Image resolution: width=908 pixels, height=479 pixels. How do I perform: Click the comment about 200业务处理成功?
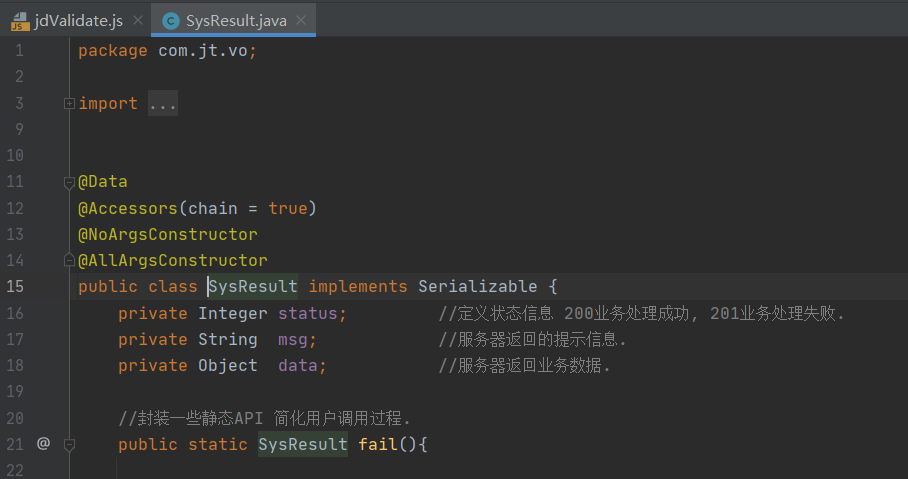(x=642, y=313)
